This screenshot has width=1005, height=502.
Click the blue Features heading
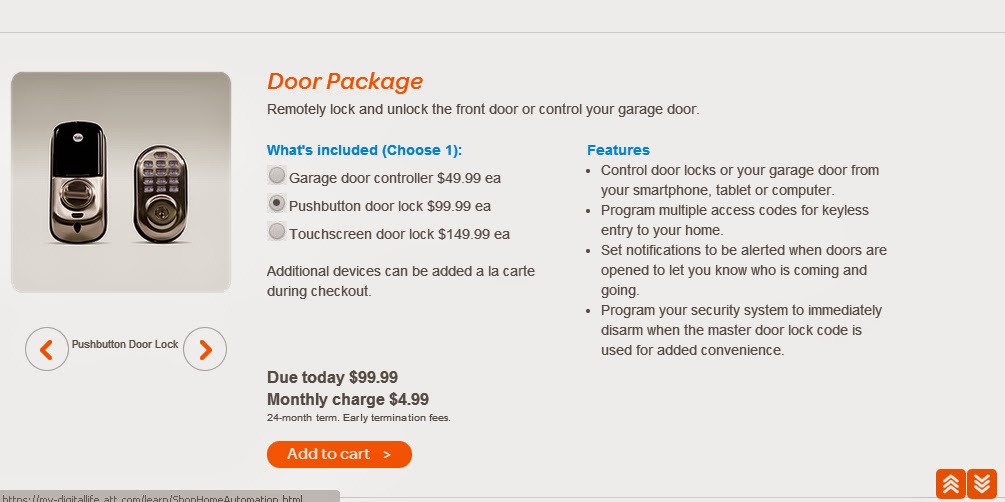pyautogui.click(x=618, y=150)
